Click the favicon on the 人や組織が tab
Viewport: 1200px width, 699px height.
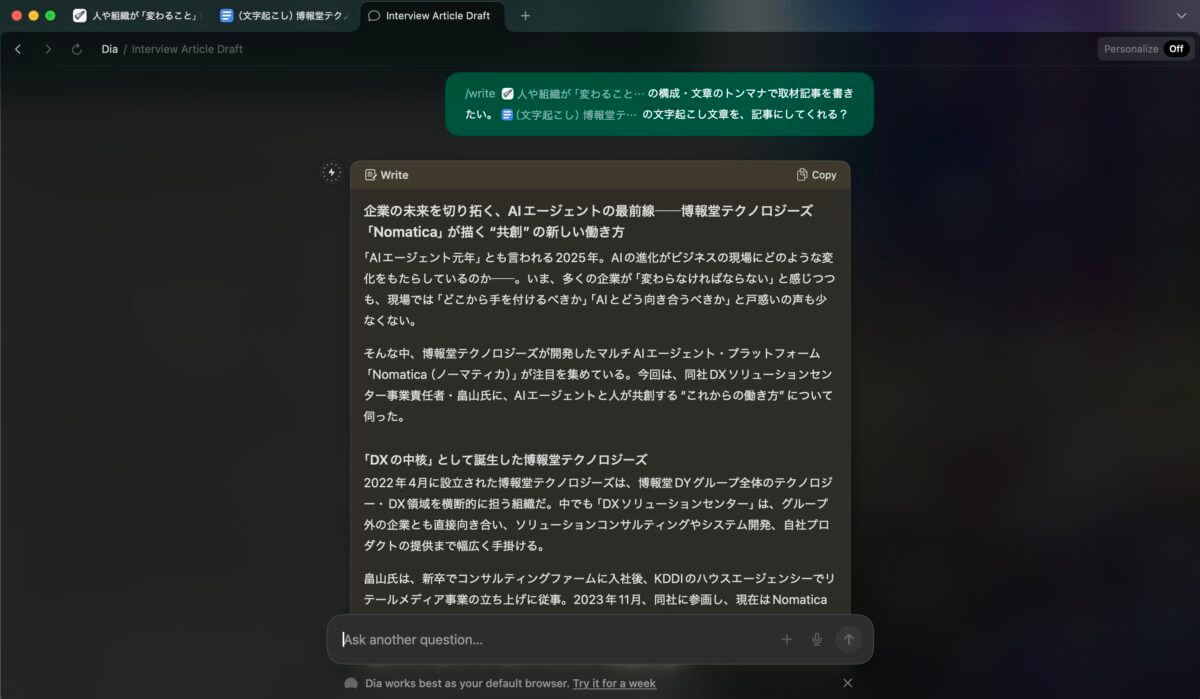[x=80, y=16]
